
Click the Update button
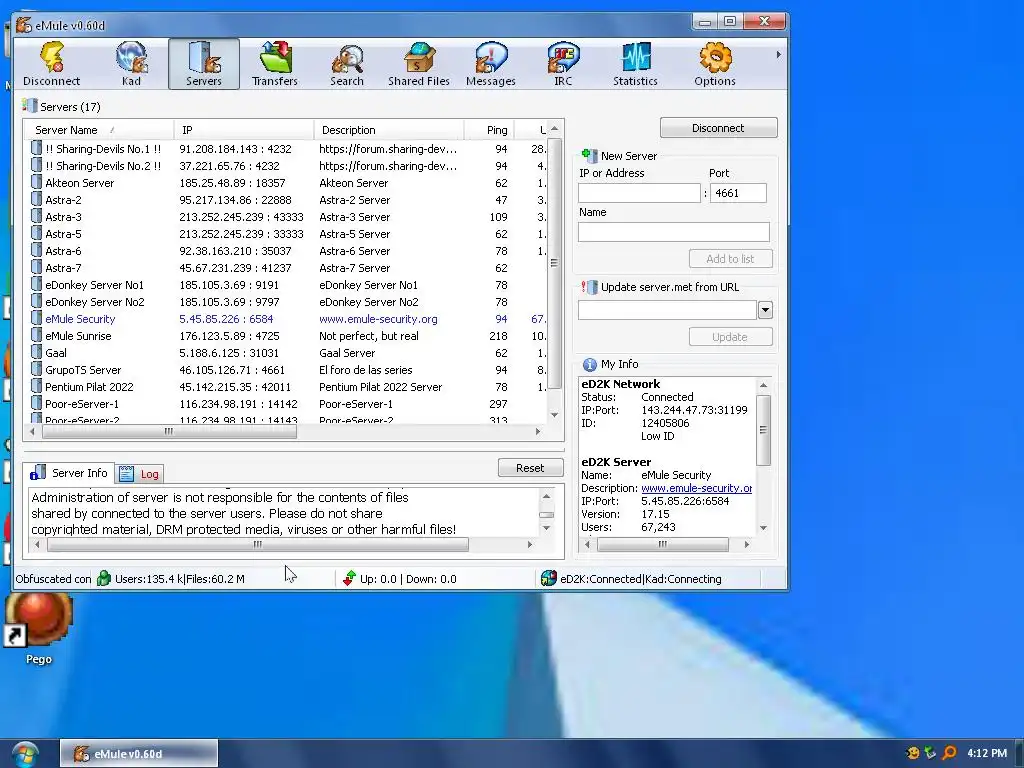[x=730, y=337]
